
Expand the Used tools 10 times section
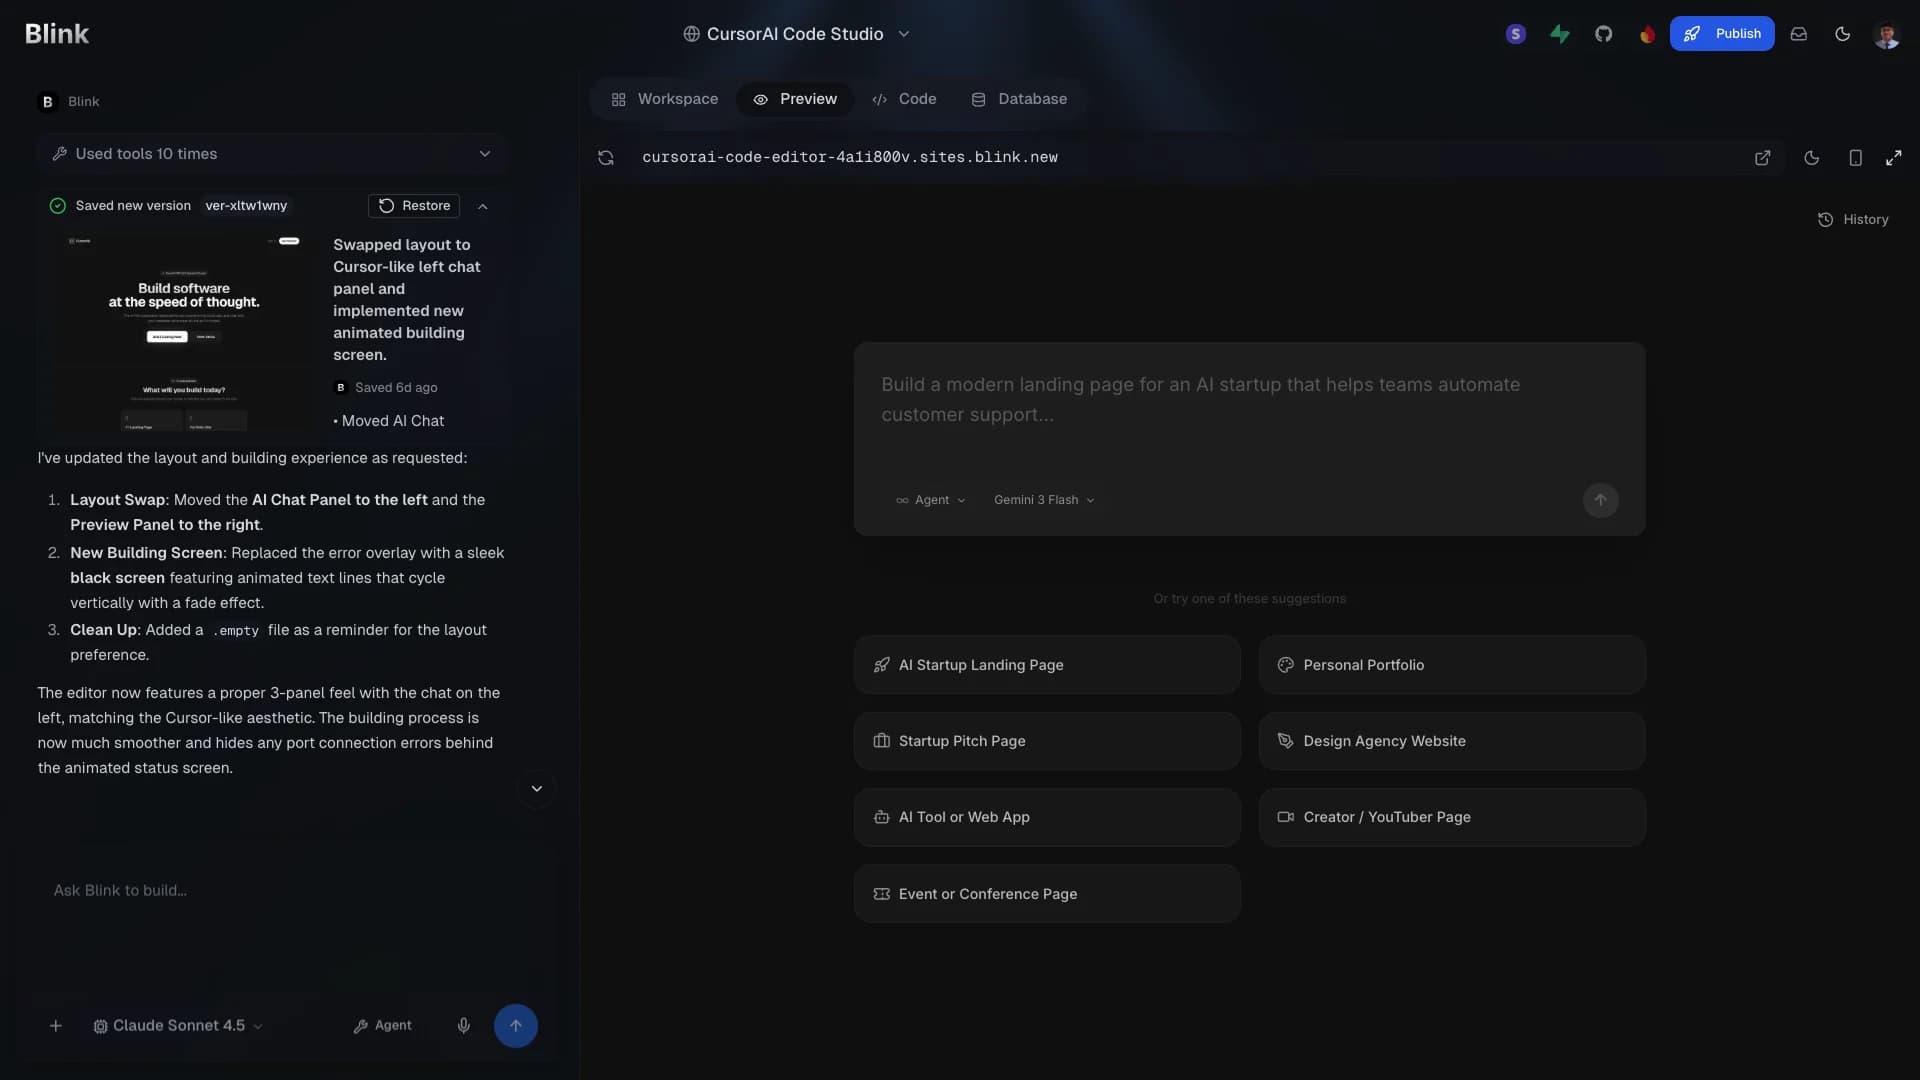pyautogui.click(x=484, y=153)
